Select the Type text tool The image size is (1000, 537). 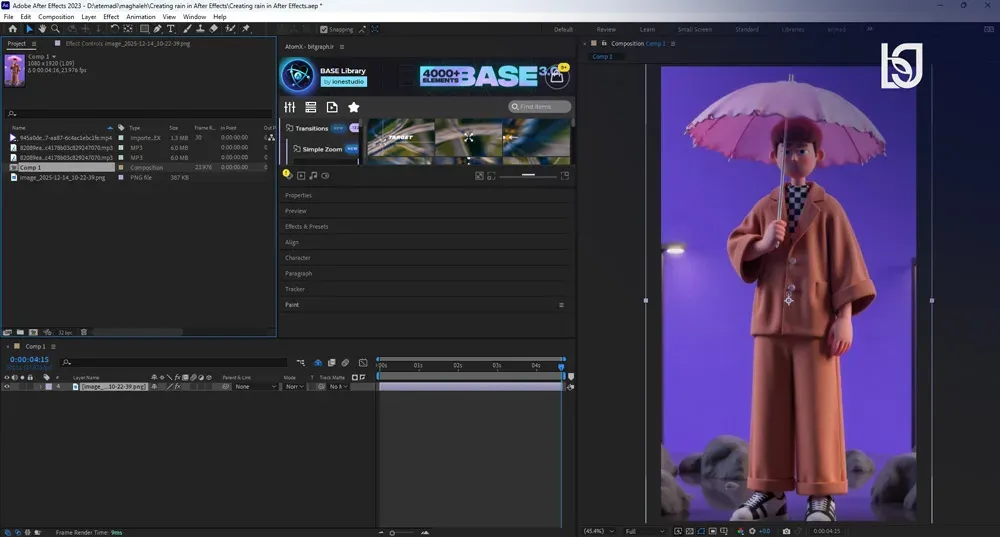(171, 29)
